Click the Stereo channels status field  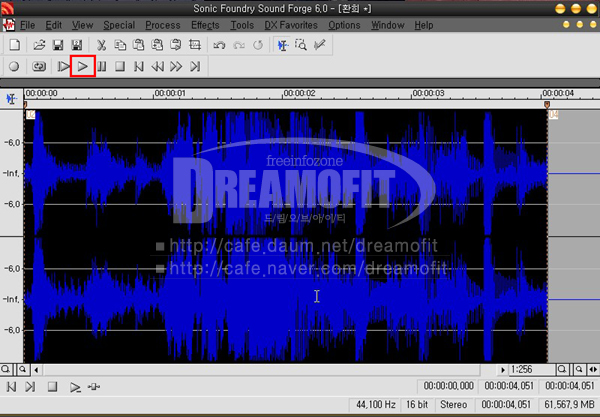[453, 404]
